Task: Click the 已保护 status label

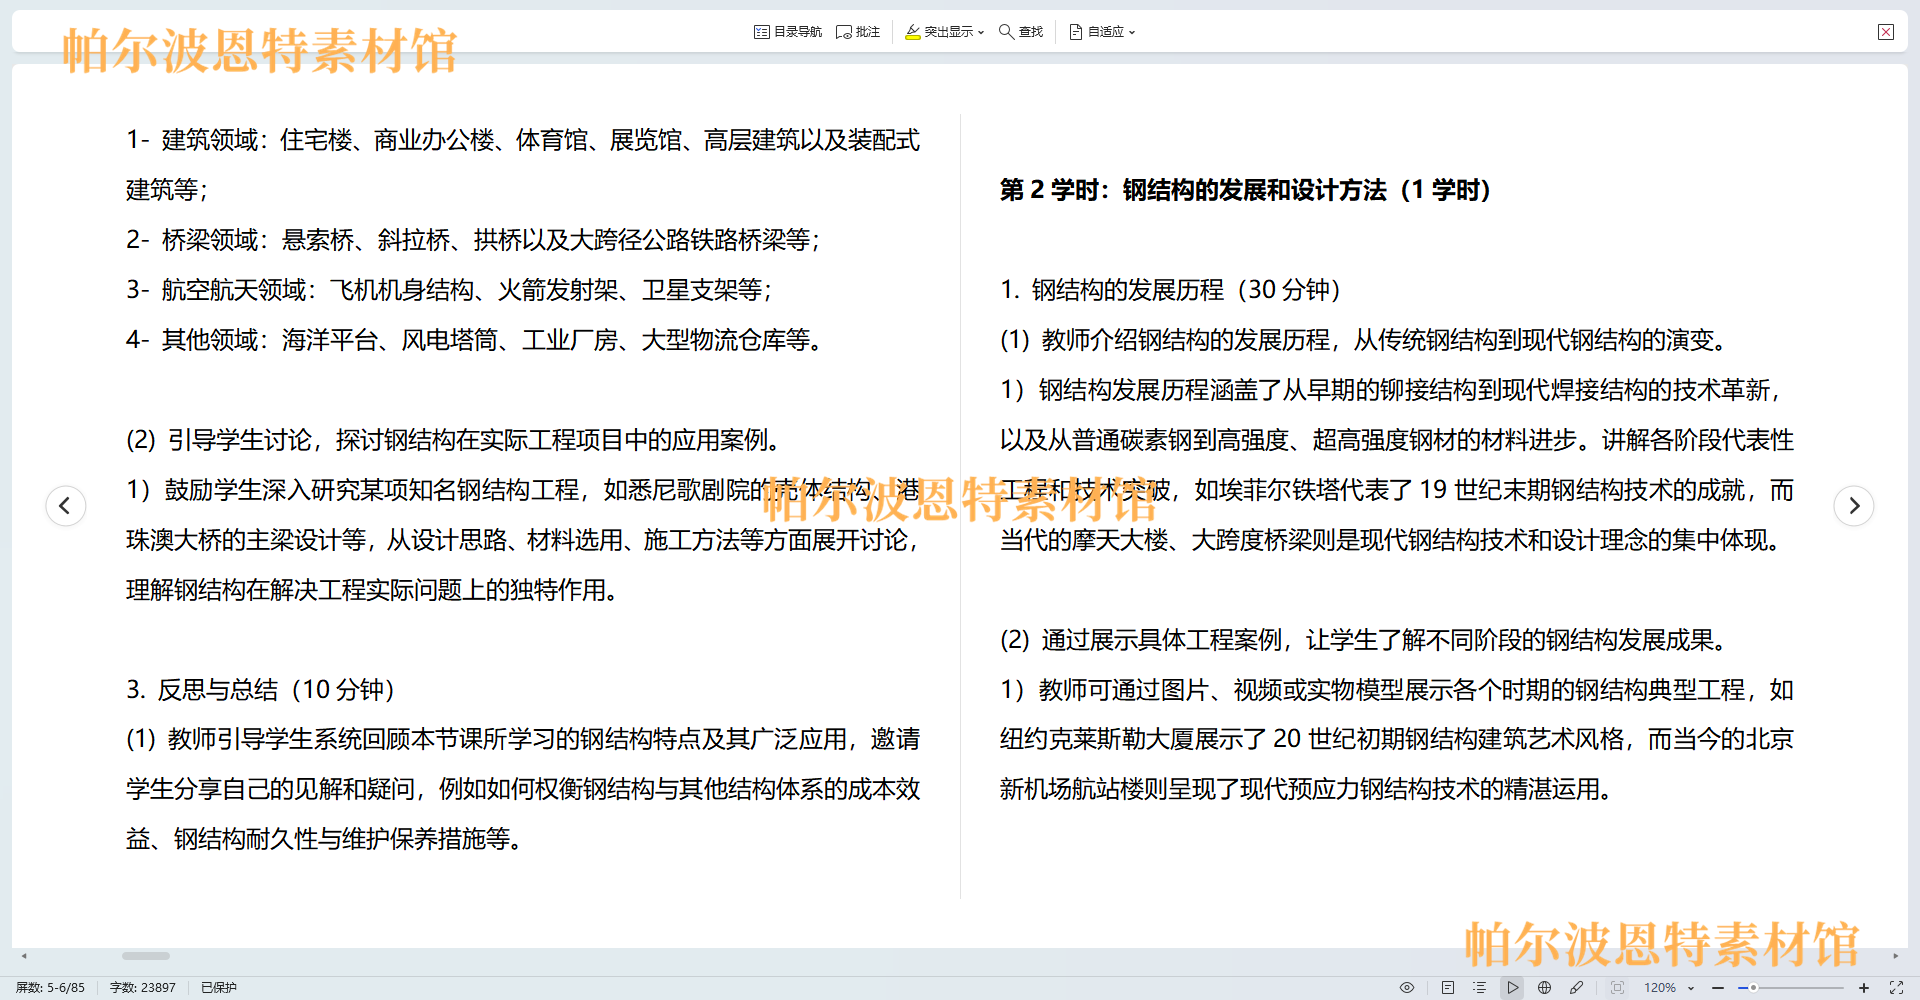Action: [219, 988]
